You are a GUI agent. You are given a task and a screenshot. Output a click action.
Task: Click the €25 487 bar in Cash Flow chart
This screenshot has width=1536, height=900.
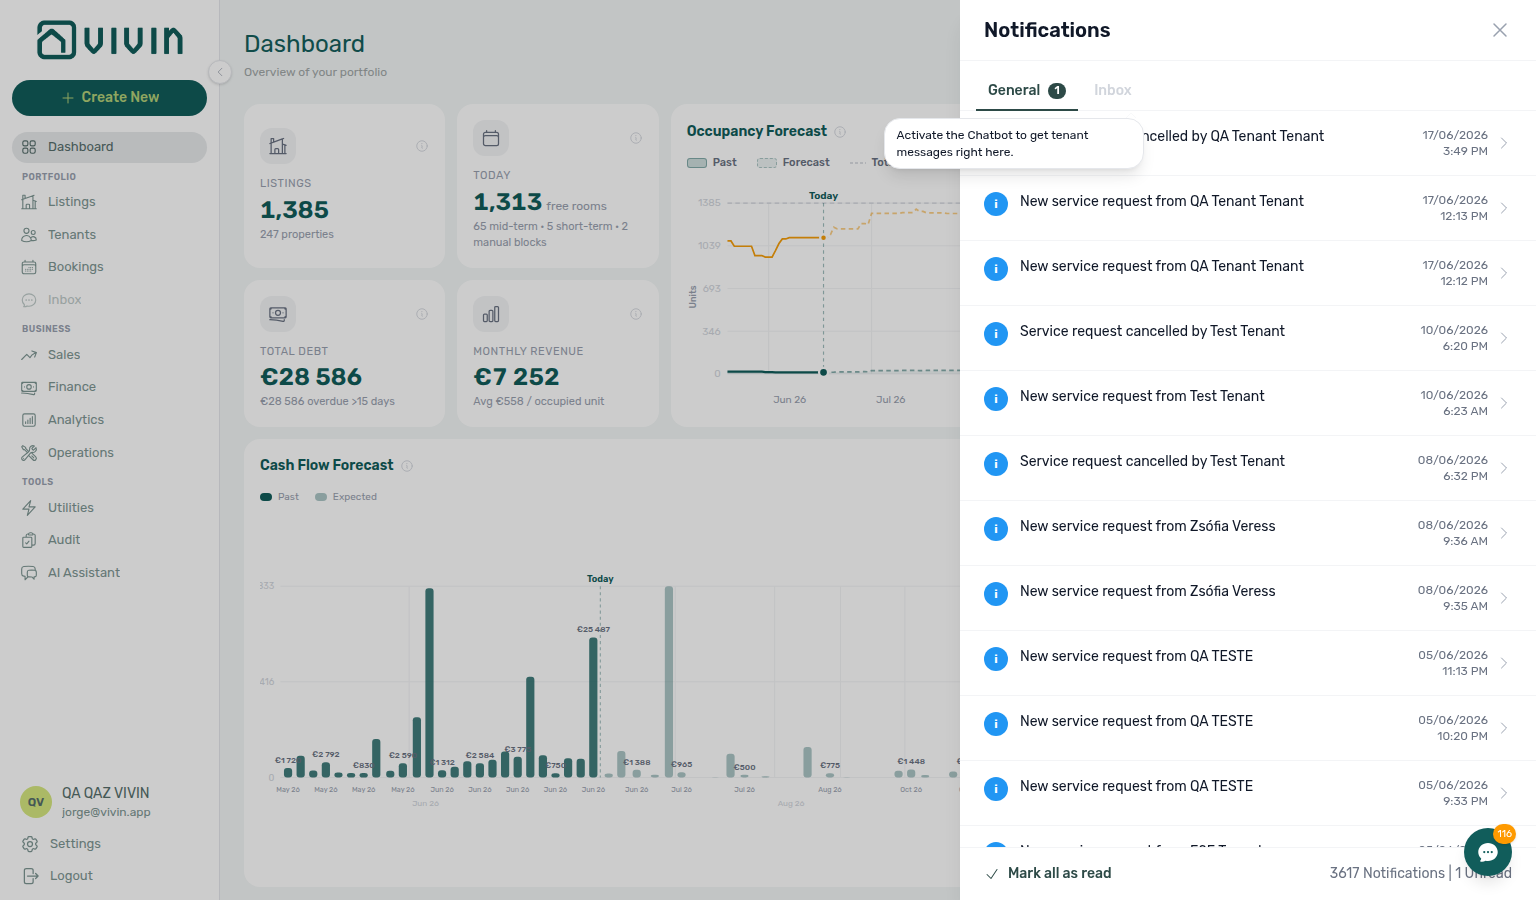coord(593,707)
